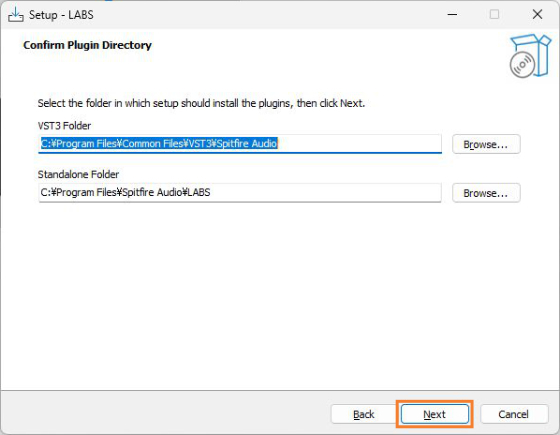Screen dimensions: 560x435
Task: Click the Confirm Plugin Directory heading
Action: pyautogui.click(x=88, y=45)
